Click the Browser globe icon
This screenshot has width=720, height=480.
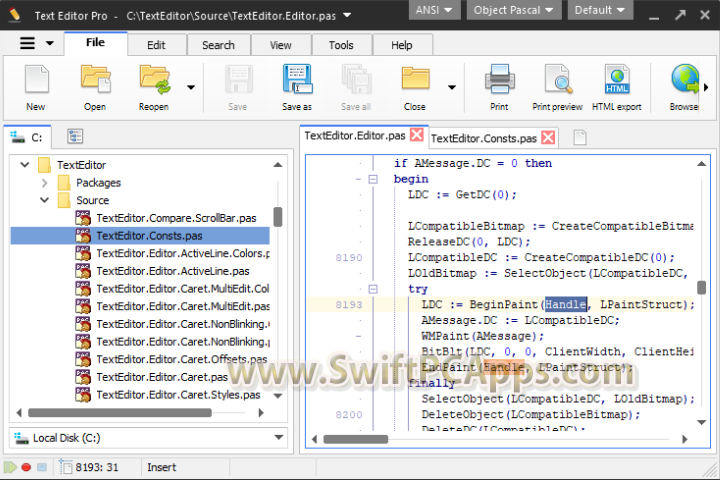[x=684, y=79]
